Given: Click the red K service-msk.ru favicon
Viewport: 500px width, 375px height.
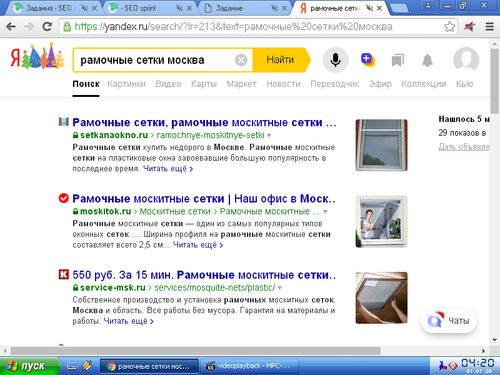Looking at the screenshot, I should [64, 274].
